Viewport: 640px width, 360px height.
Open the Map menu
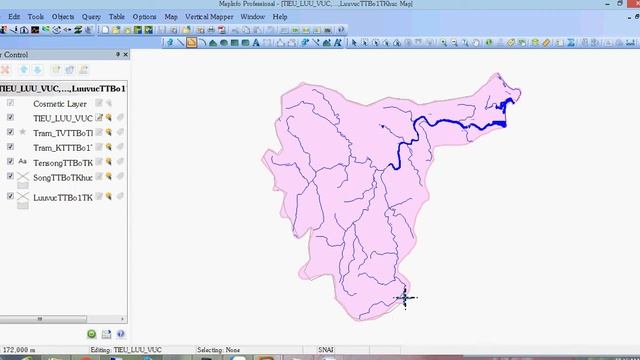point(171,17)
